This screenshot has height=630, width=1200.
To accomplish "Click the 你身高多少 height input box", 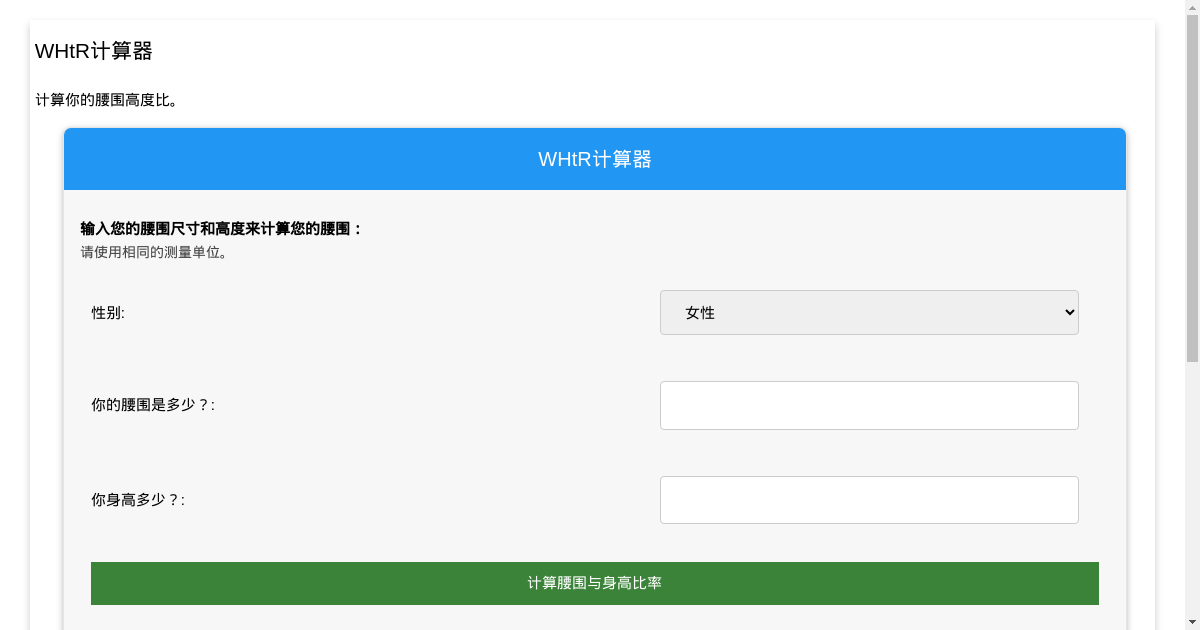I will click(869, 499).
